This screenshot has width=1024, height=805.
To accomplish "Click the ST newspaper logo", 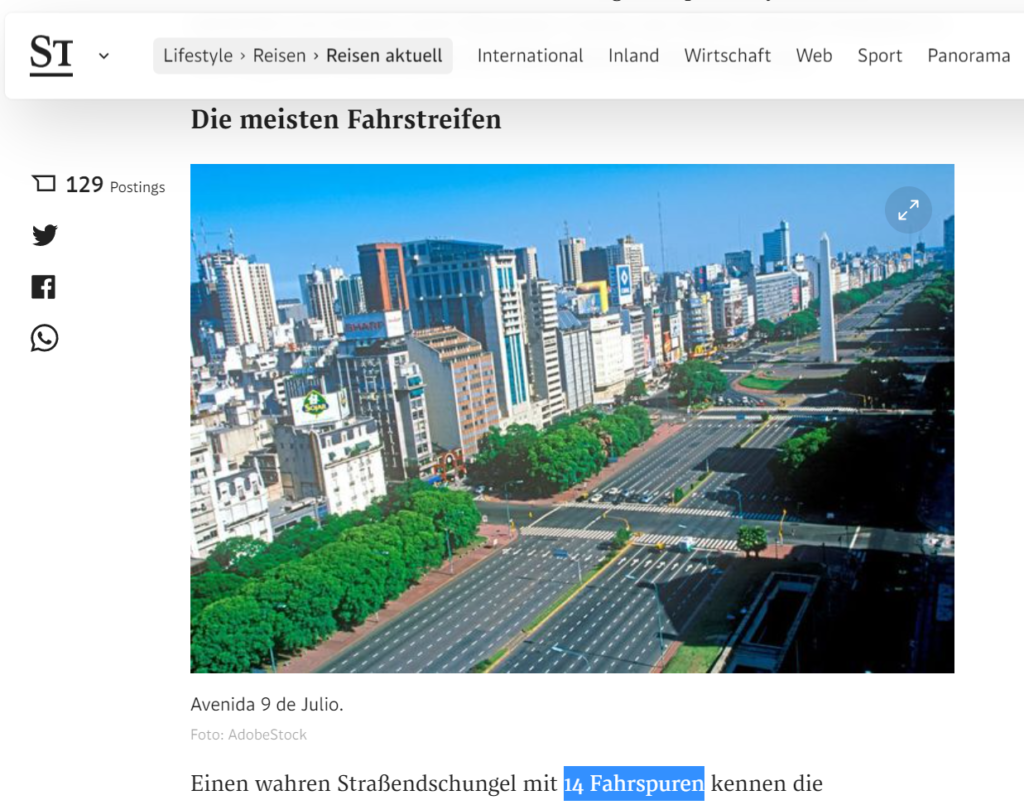I will pos(51,55).
